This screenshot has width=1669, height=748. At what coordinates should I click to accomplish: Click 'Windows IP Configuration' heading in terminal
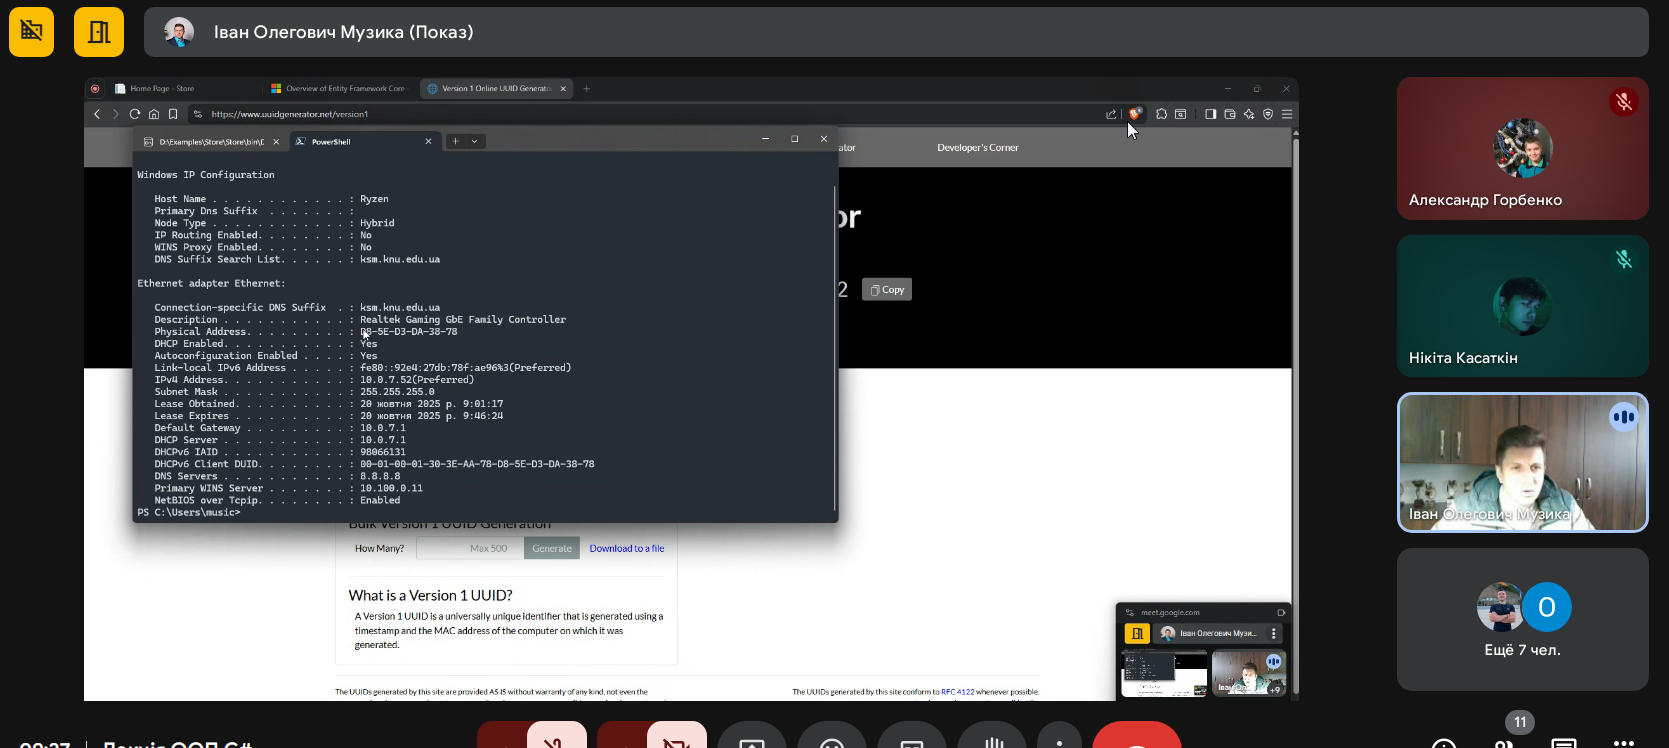pos(206,175)
